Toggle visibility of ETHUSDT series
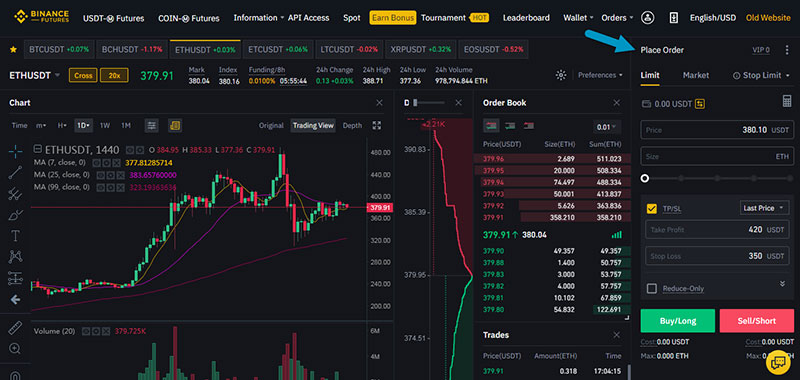 tap(129, 150)
